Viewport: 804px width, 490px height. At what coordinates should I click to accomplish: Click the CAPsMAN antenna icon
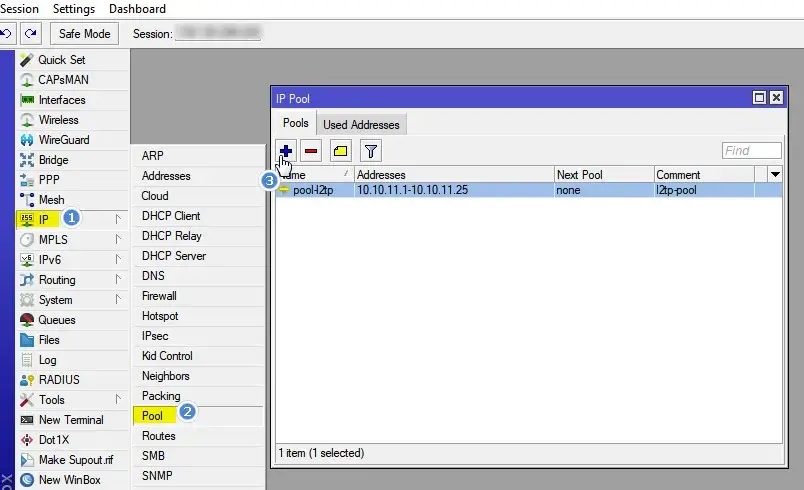tap(27, 80)
